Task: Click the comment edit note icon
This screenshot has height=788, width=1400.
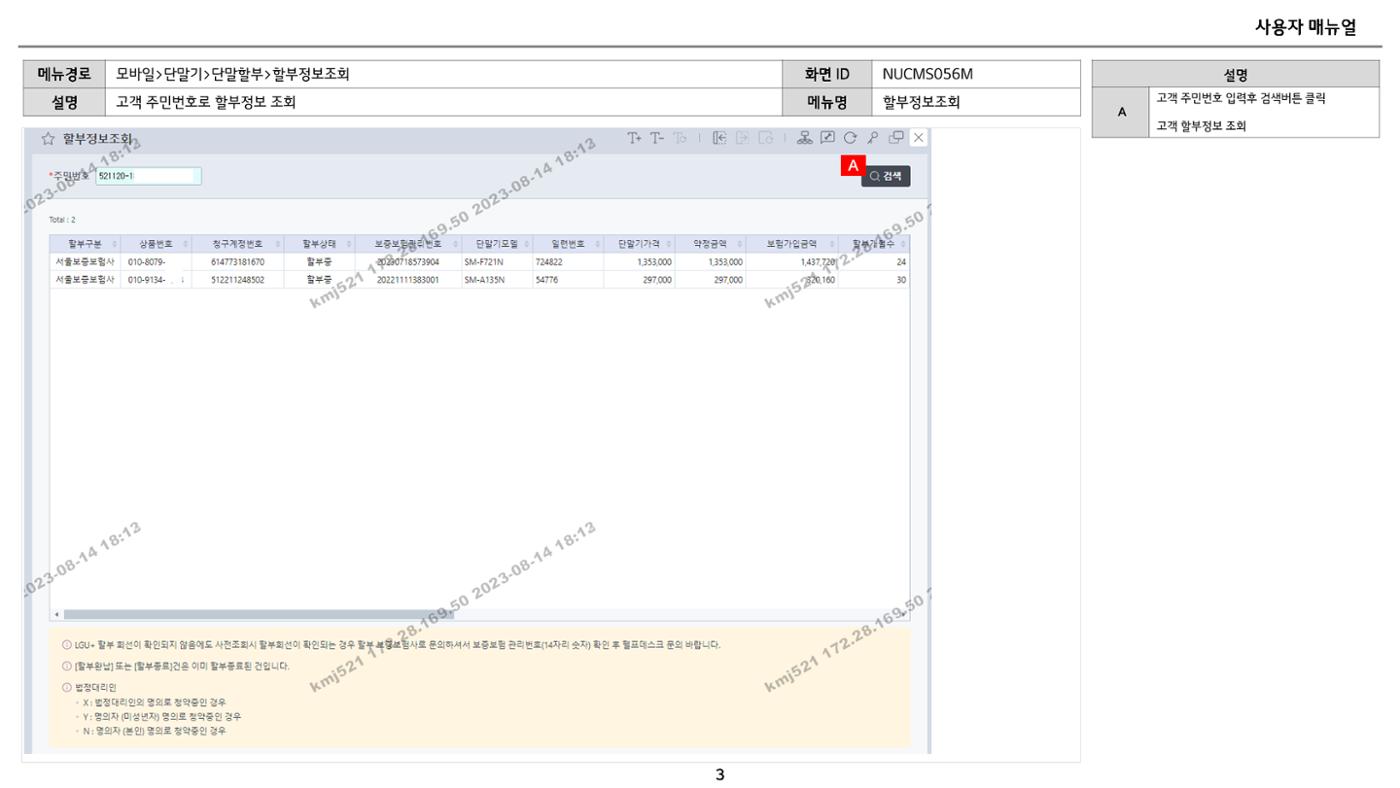Action: [827, 138]
